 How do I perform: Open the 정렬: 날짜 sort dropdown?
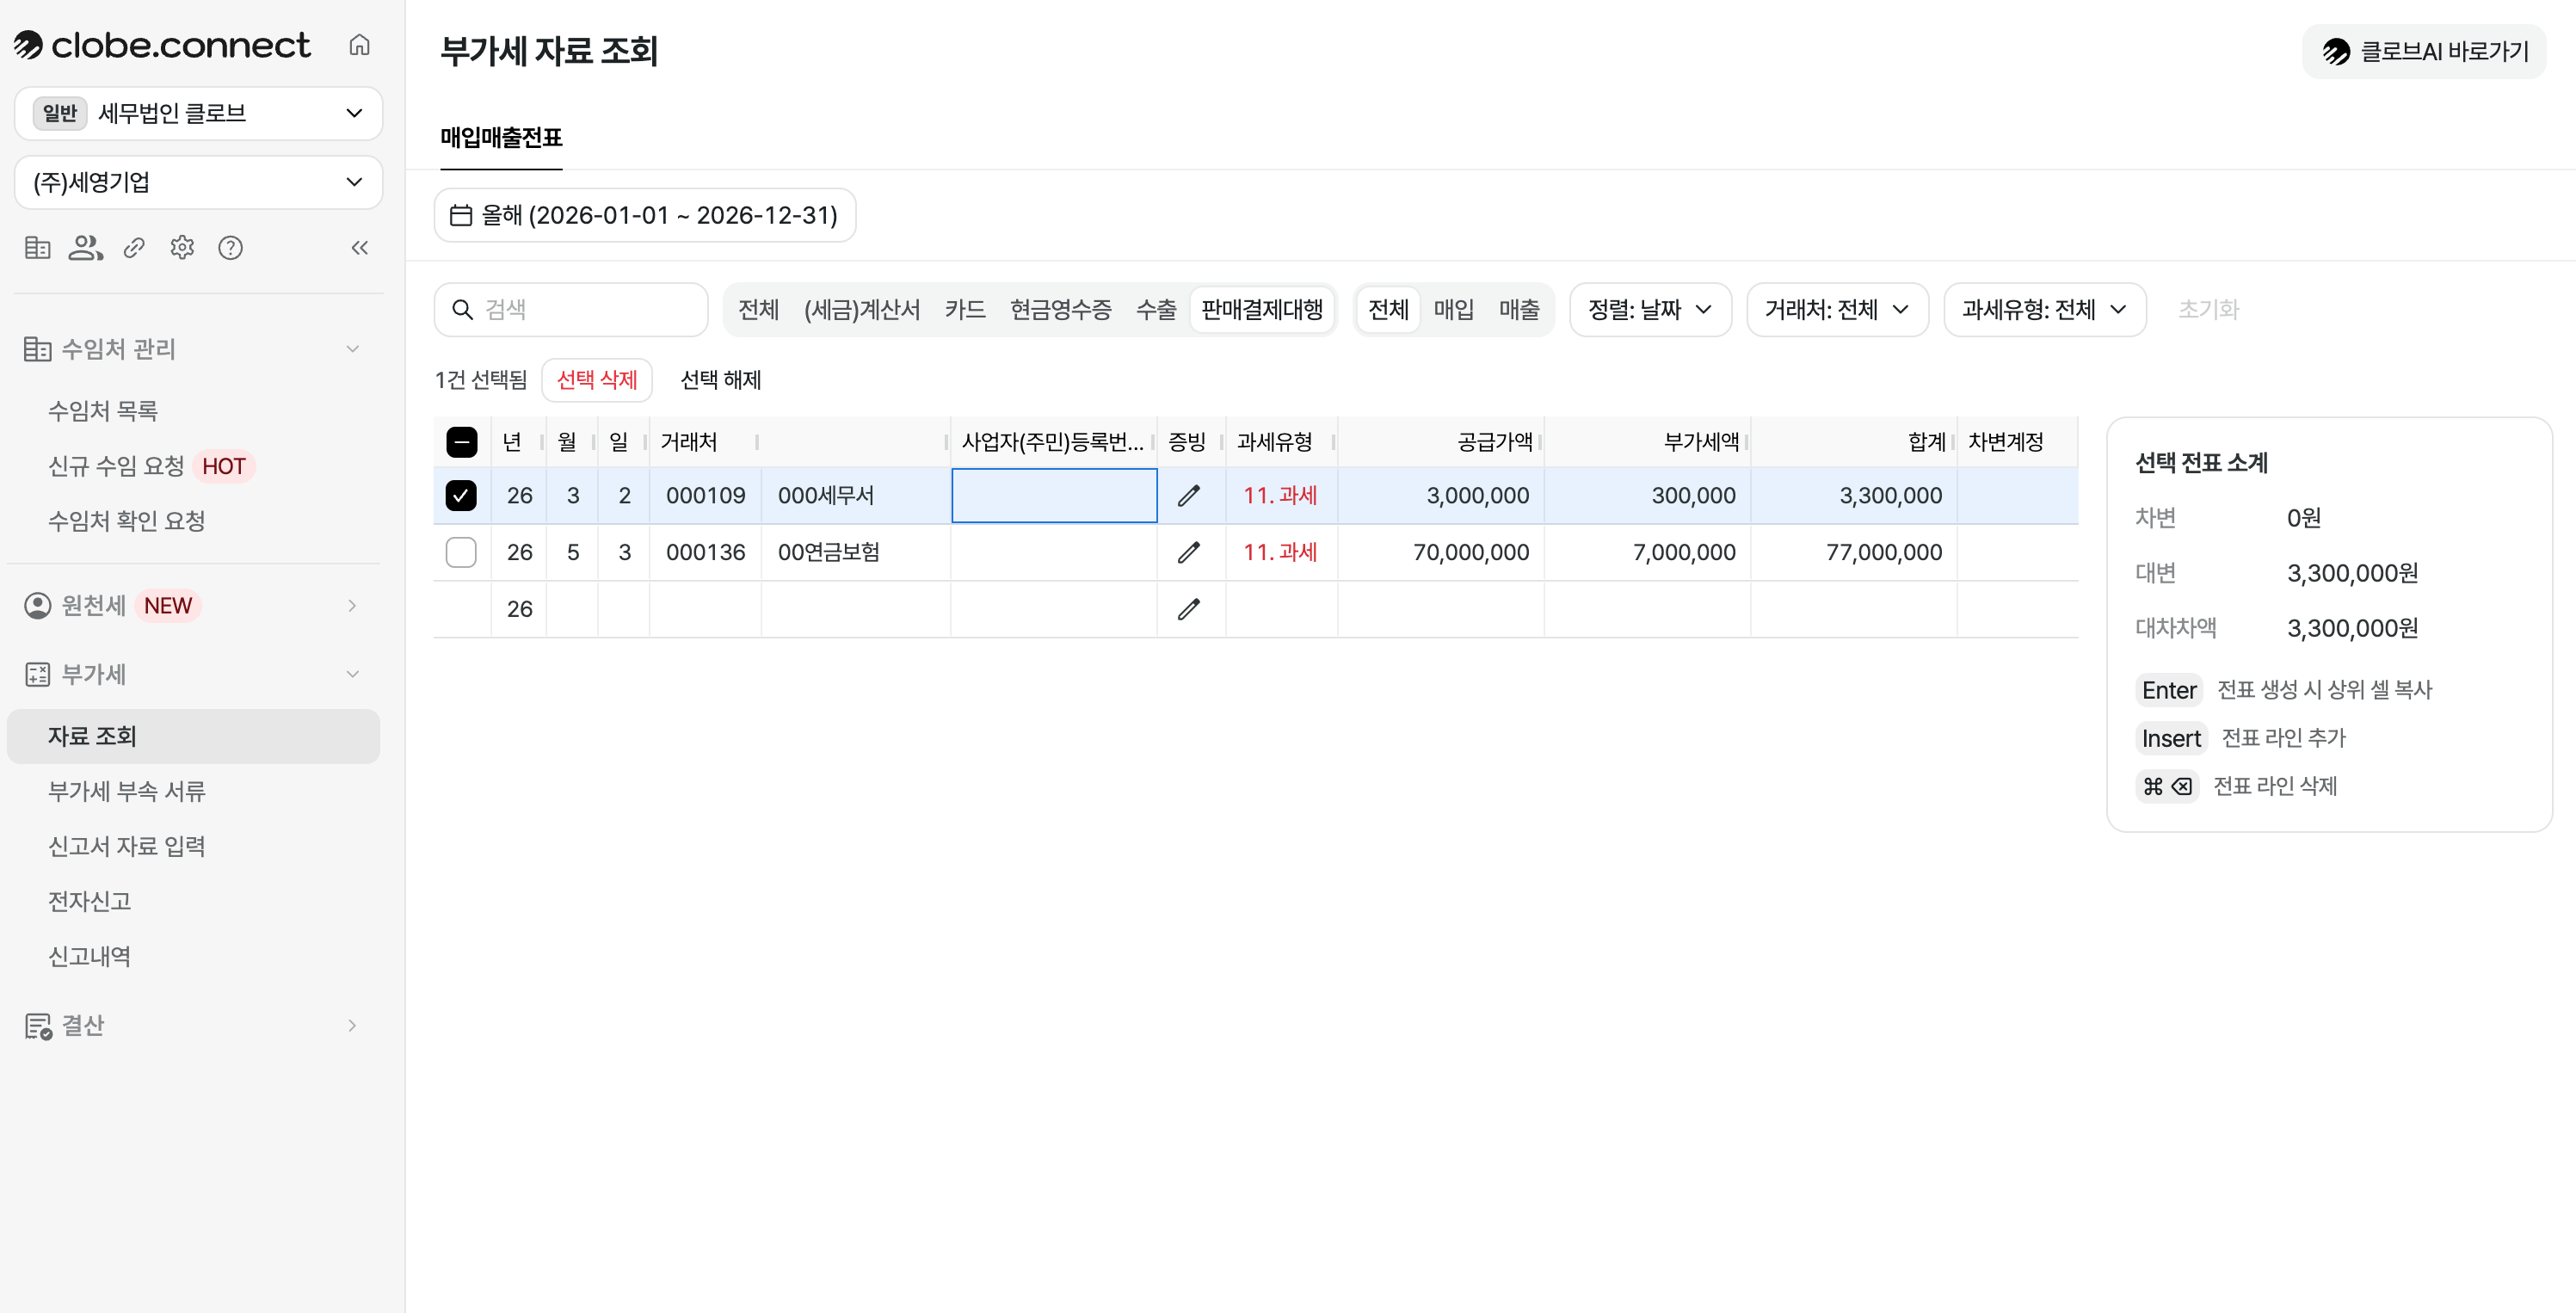pos(1650,310)
